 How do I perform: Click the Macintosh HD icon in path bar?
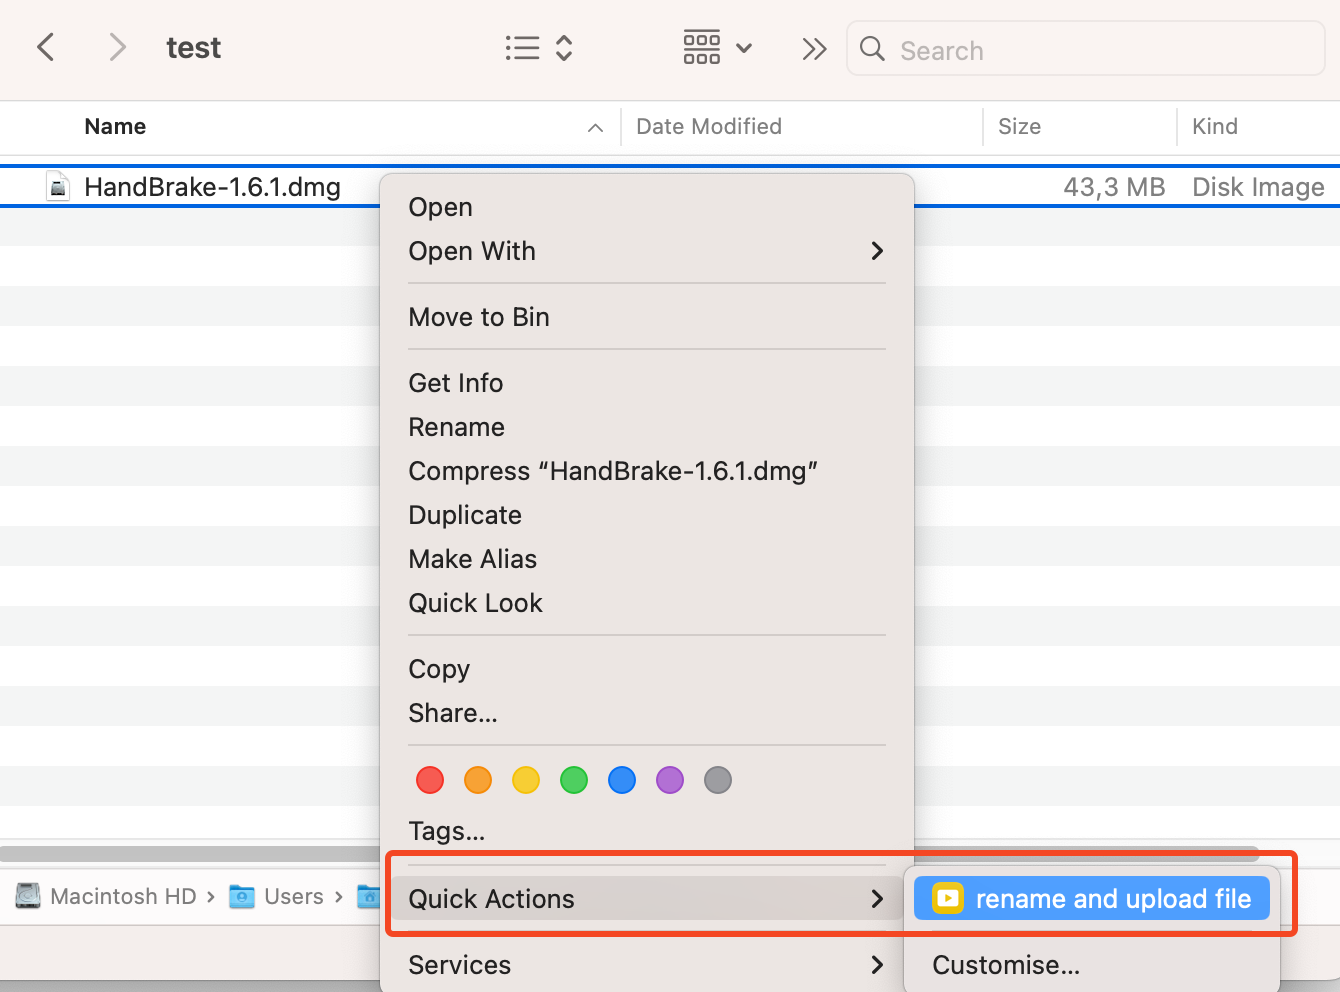point(26,896)
